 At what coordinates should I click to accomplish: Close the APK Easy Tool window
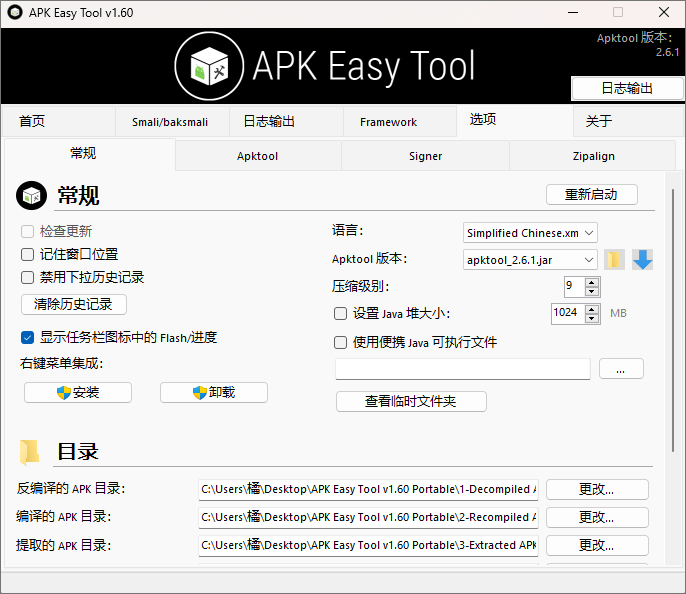coord(664,12)
